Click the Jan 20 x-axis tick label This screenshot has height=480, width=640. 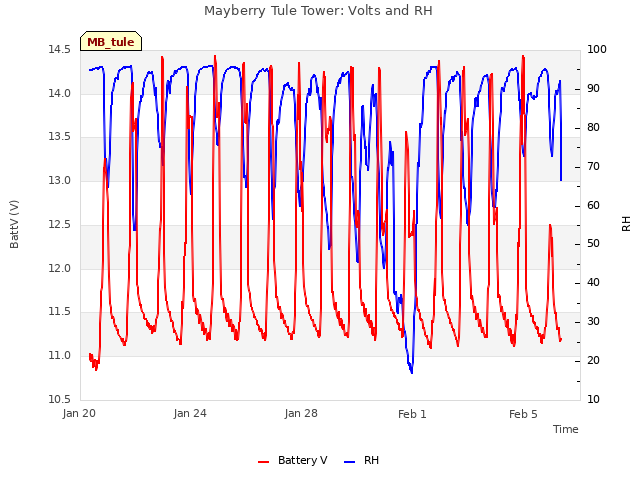click(79, 413)
